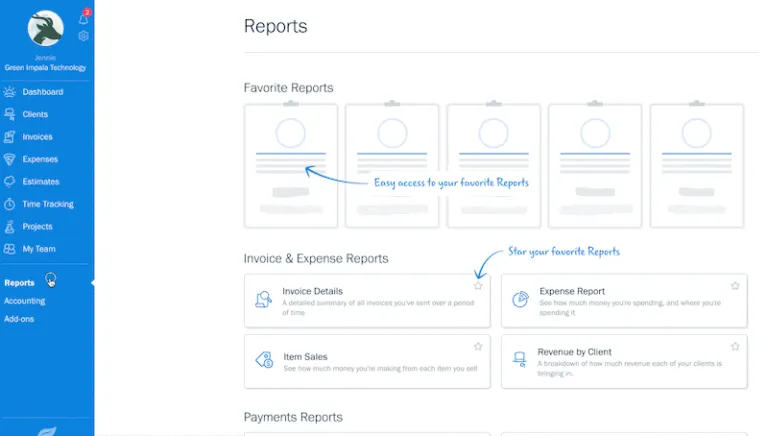This screenshot has height=436, width=768.
Task: Click the Time Tracking clock icon
Action: pyautogui.click(x=10, y=204)
